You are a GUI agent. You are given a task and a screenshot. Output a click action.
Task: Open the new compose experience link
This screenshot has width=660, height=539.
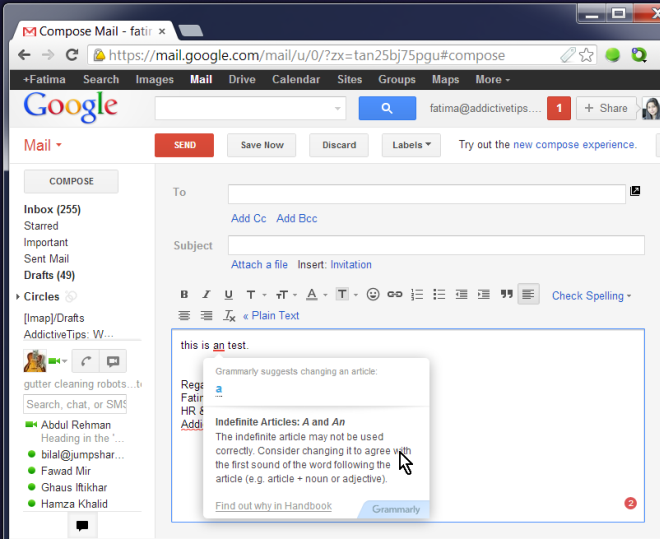[575, 145]
